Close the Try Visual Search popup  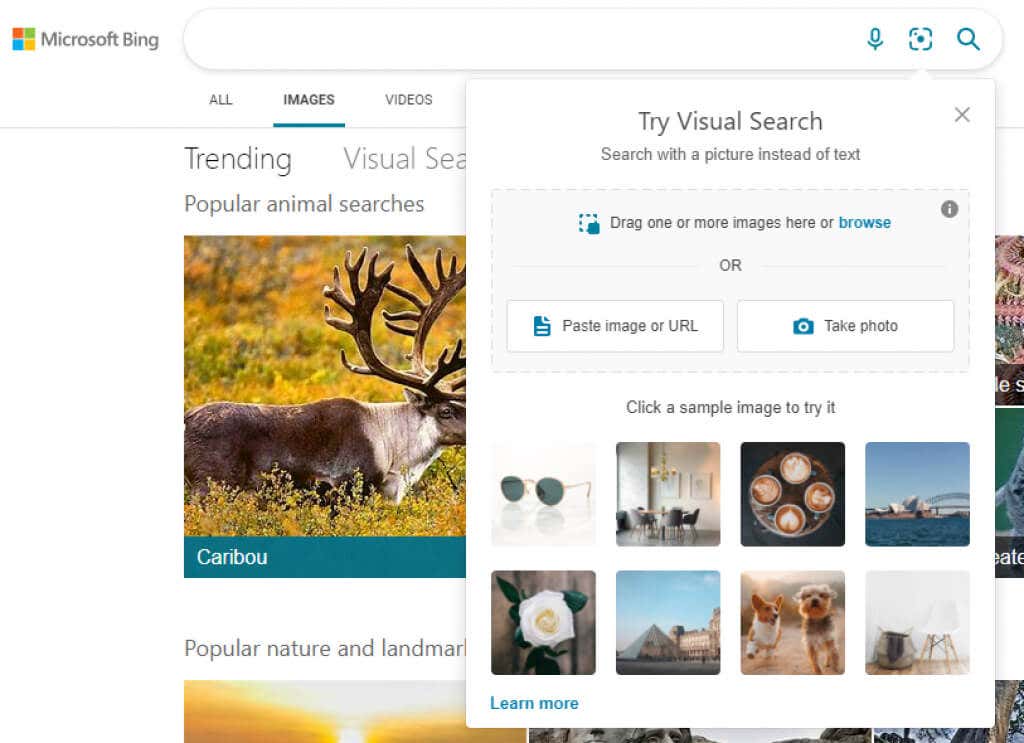point(962,115)
